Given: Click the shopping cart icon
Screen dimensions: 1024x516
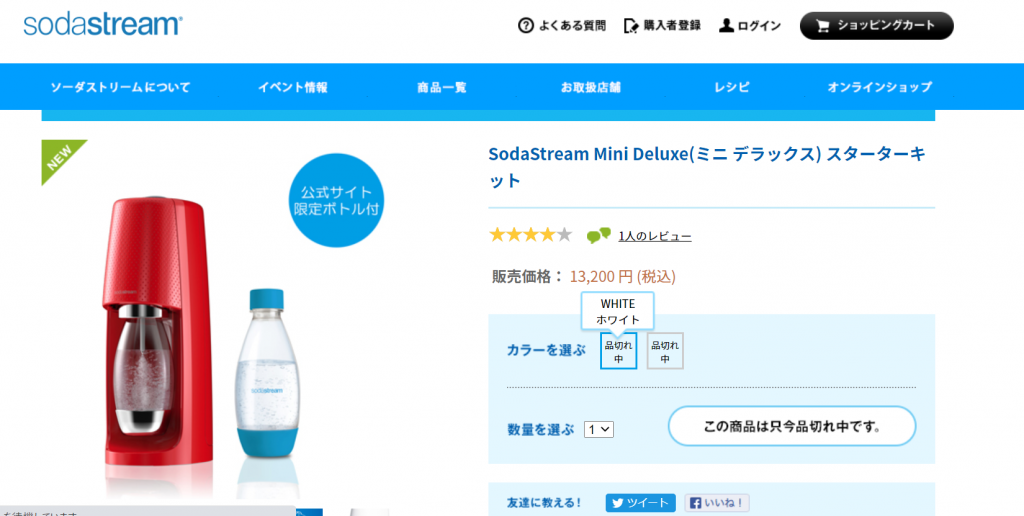Looking at the screenshot, I should (x=823, y=26).
